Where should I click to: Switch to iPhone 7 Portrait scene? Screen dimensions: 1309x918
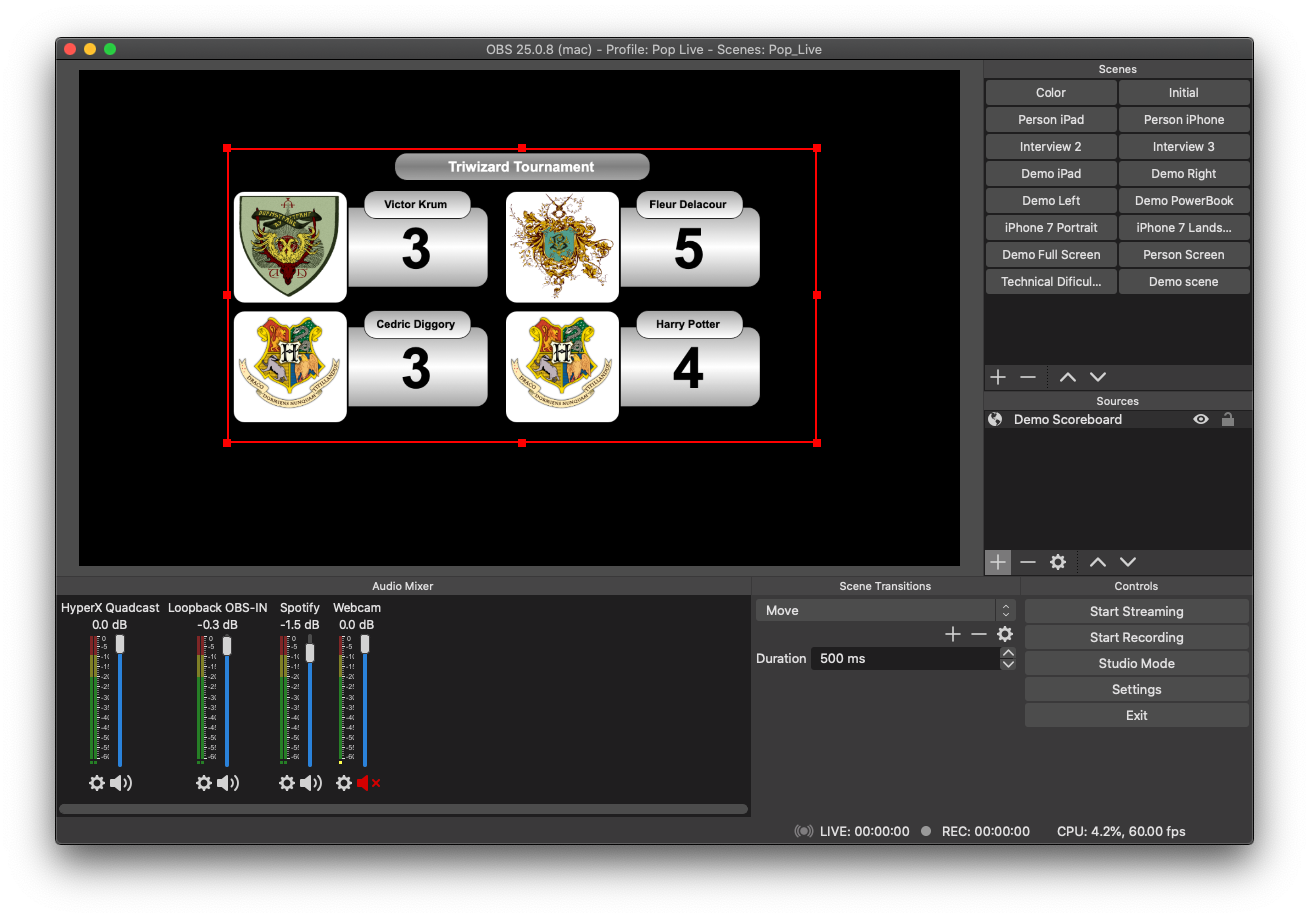coord(1051,228)
